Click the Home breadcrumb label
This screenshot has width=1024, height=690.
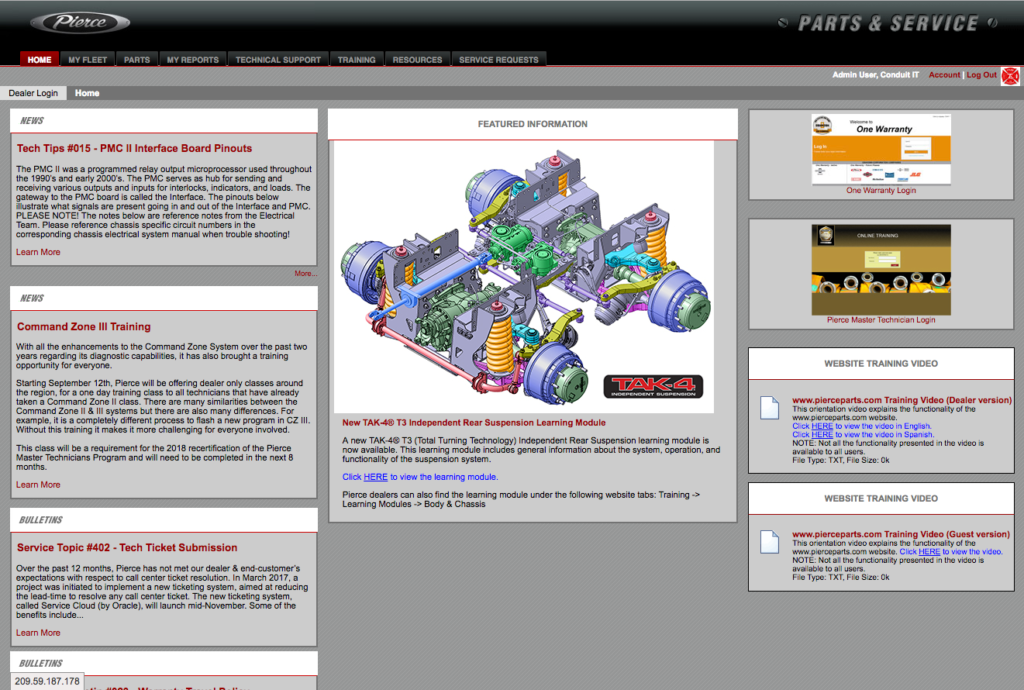pyautogui.click(x=87, y=93)
